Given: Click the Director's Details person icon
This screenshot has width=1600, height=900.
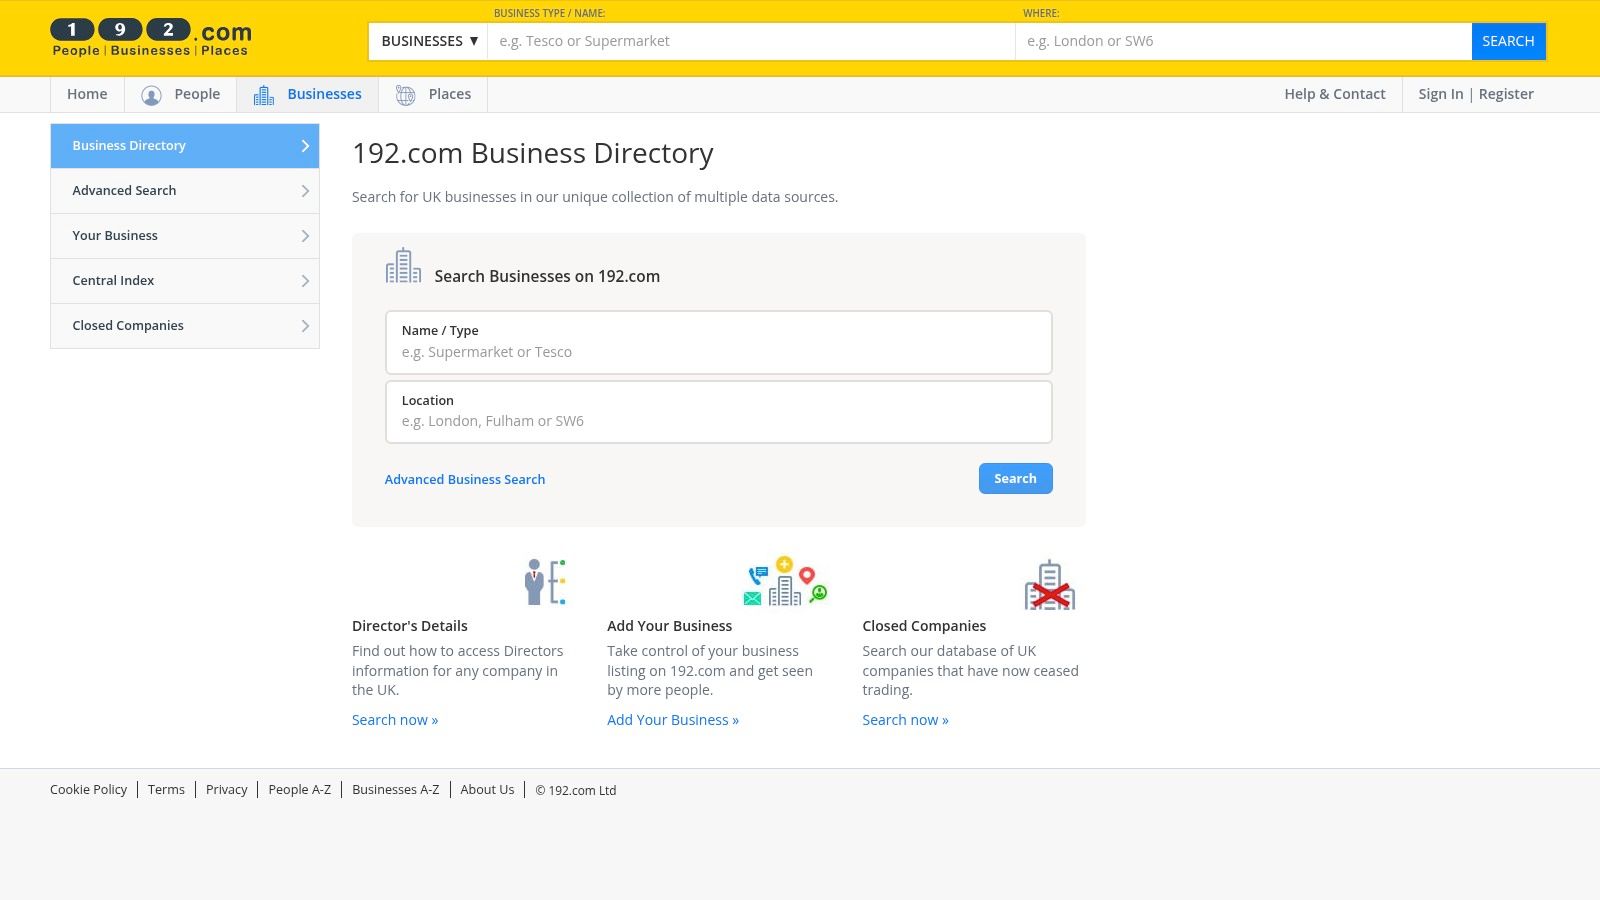Looking at the screenshot, I should tap(545, 582).
